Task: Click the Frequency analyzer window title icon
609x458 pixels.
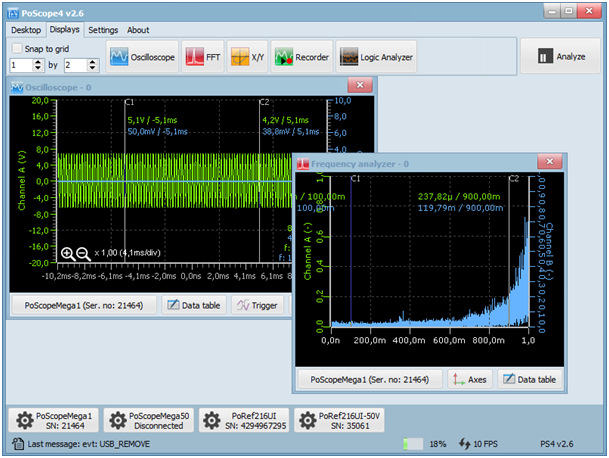Action: tap(303, 164)
